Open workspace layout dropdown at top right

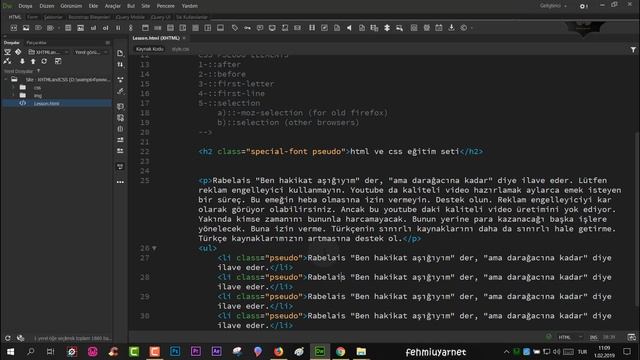pos(553,6)
